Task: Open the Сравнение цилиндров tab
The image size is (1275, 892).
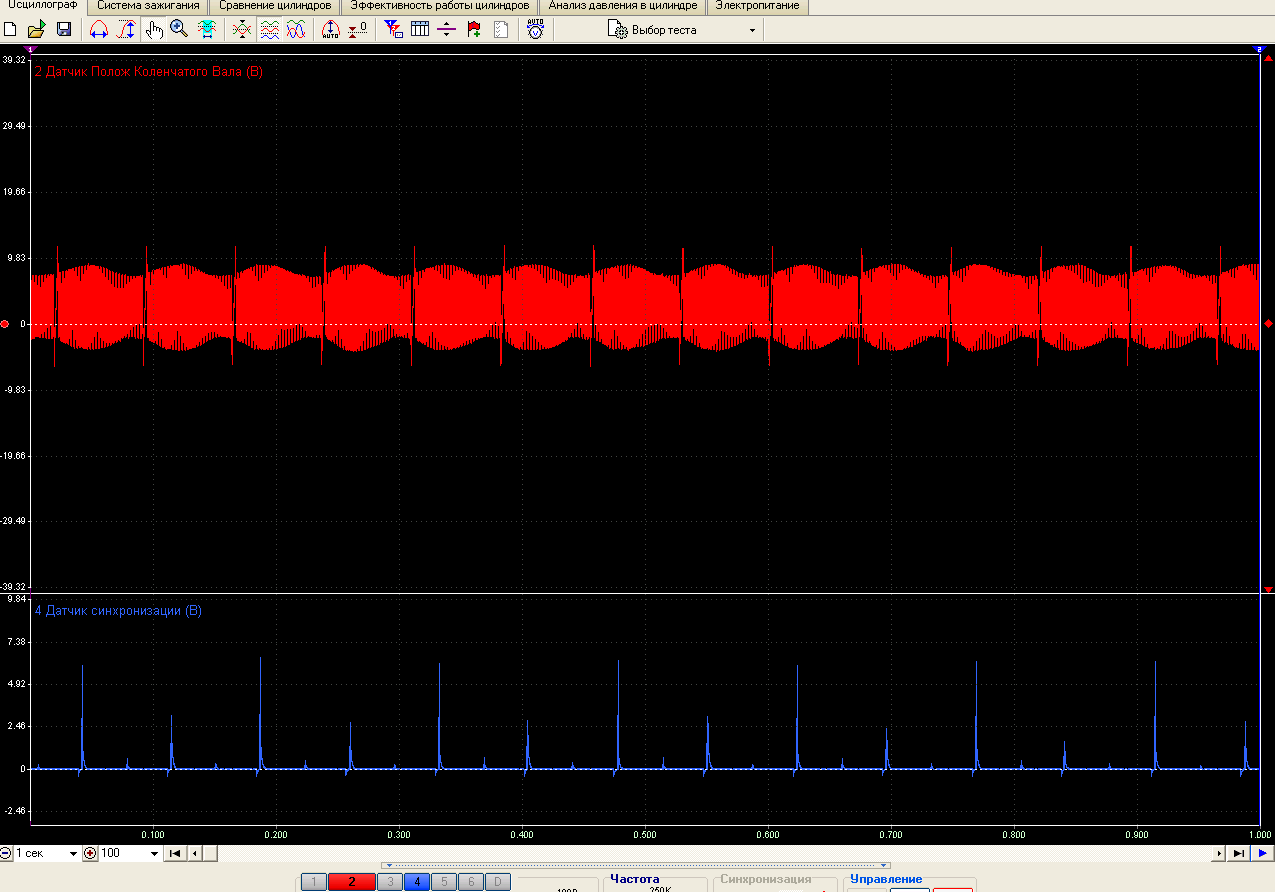Action: tap(275, 6)
